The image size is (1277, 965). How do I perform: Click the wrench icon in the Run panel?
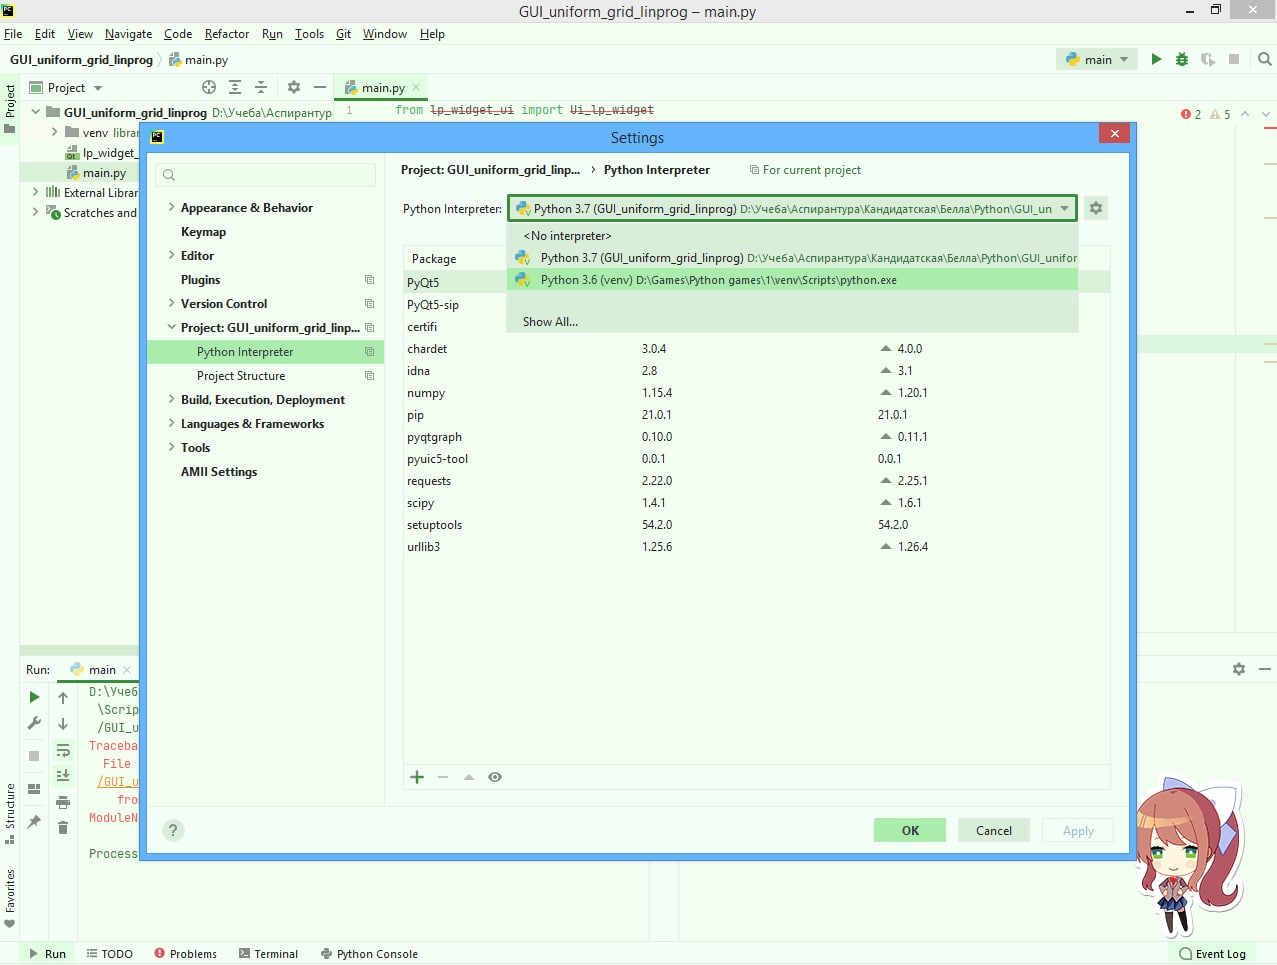34,723
